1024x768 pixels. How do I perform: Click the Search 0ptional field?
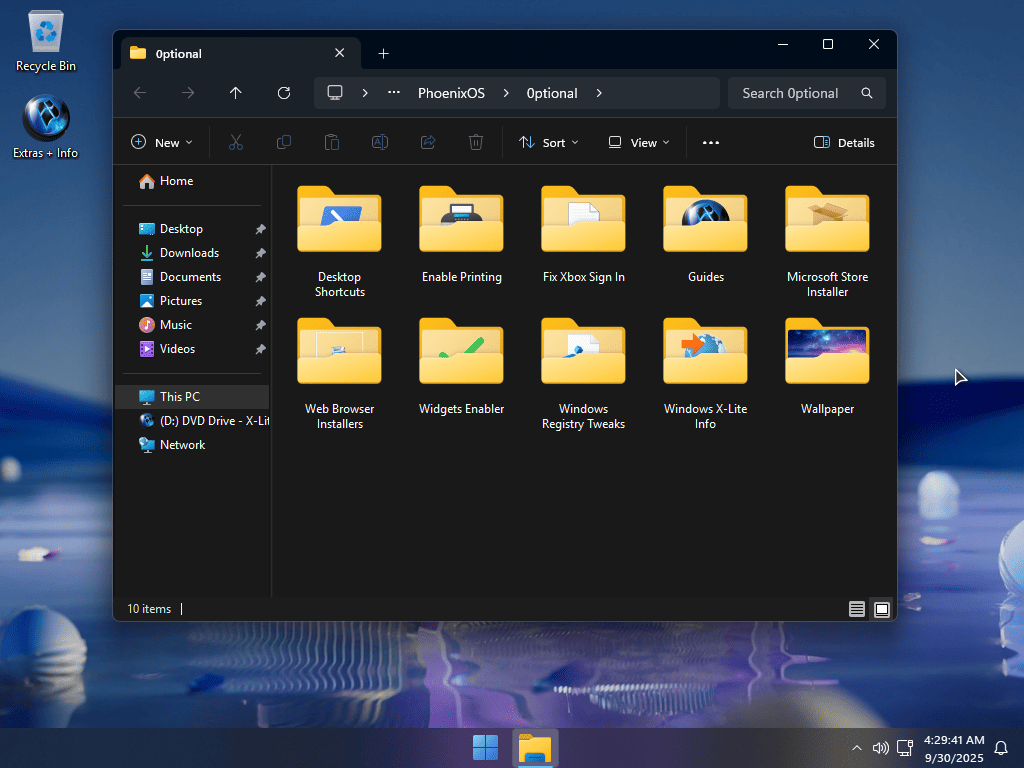795,93
